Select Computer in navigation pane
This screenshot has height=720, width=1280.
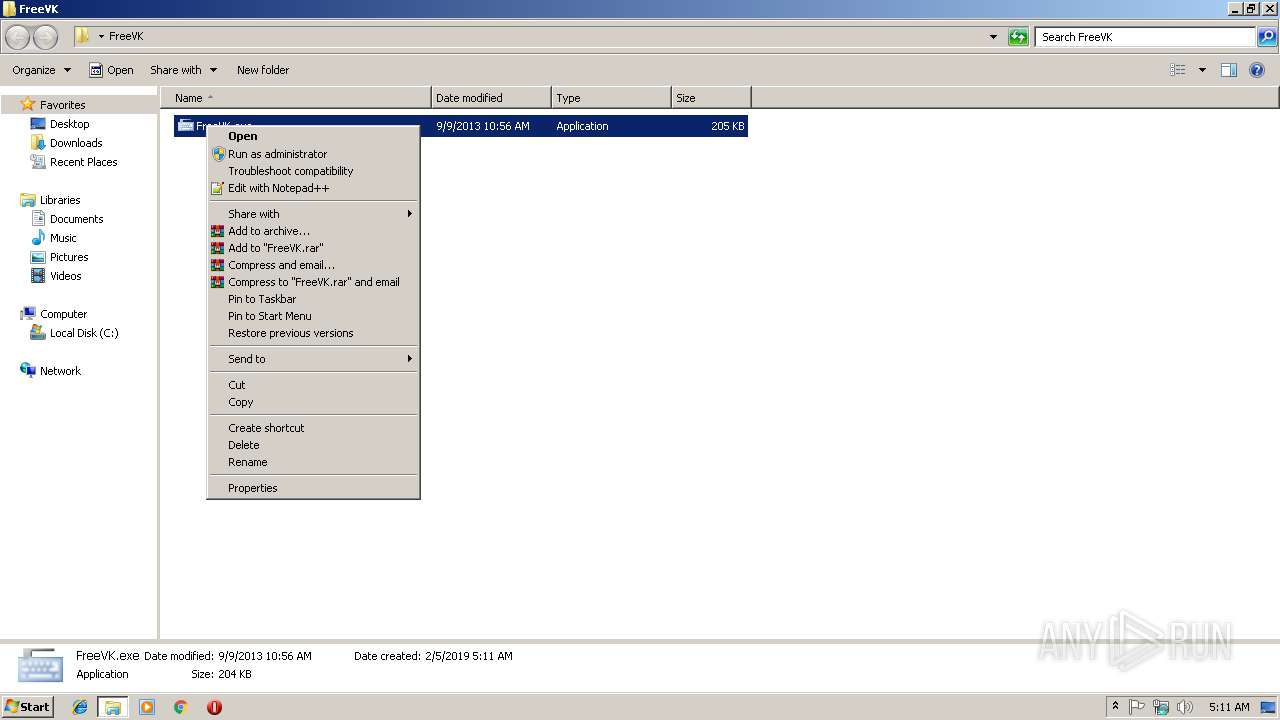click(x=63, y=314)
